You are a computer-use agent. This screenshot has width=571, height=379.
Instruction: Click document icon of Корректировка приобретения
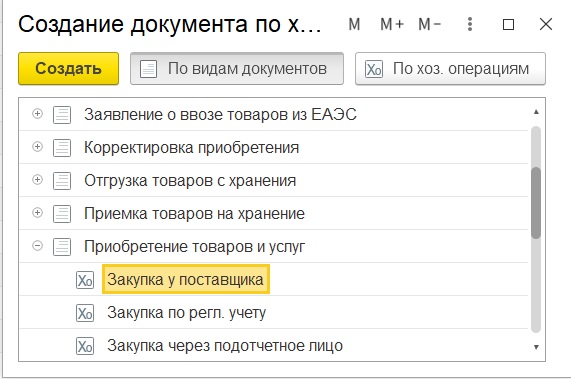tap(62, 148)
